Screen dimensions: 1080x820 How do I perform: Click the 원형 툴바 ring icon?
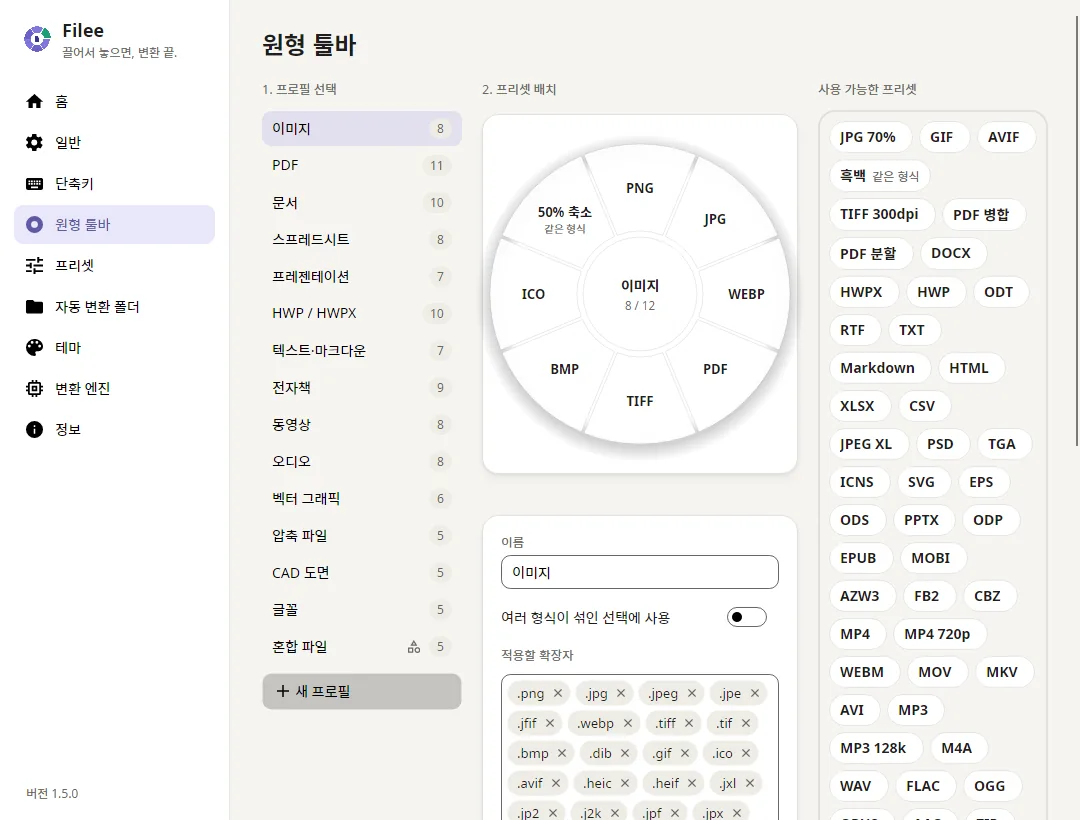34,224
